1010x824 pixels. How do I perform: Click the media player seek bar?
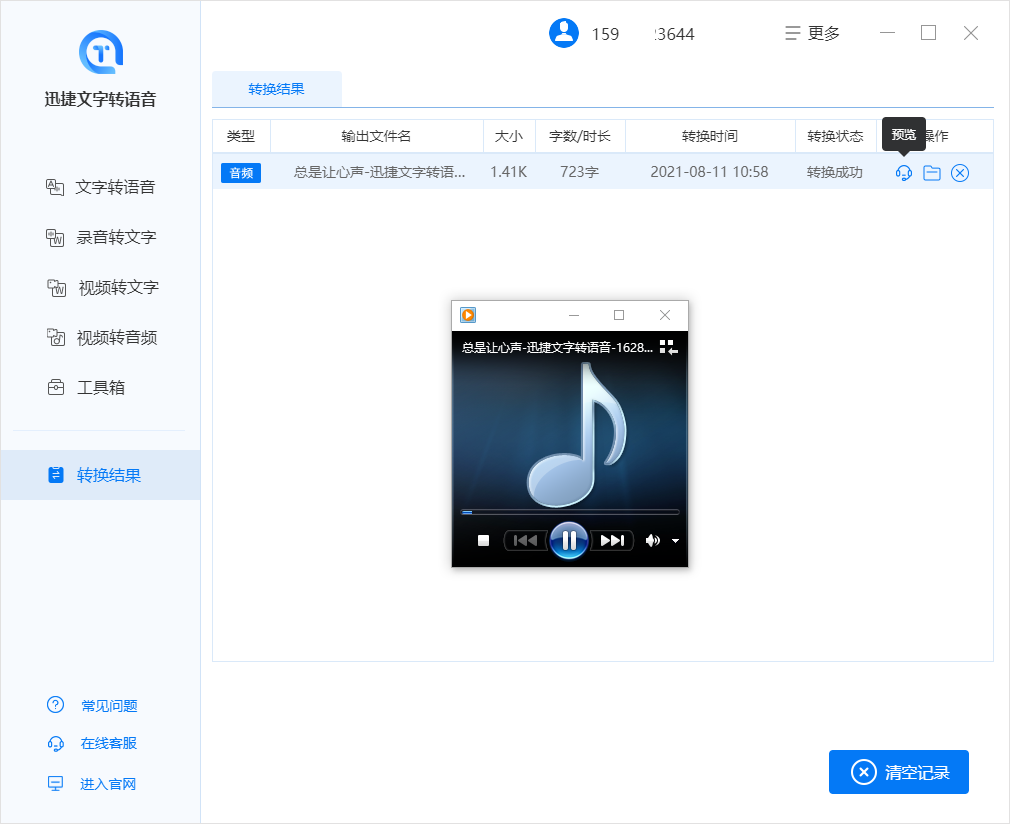[569, 512]
